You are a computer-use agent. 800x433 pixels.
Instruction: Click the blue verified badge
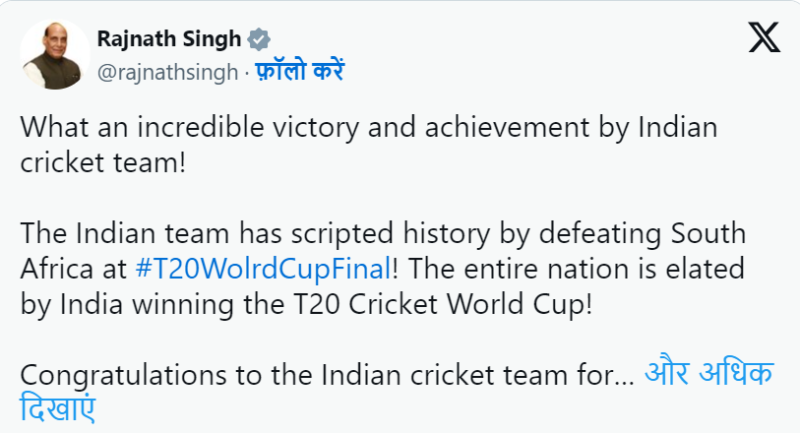point(259,40)
